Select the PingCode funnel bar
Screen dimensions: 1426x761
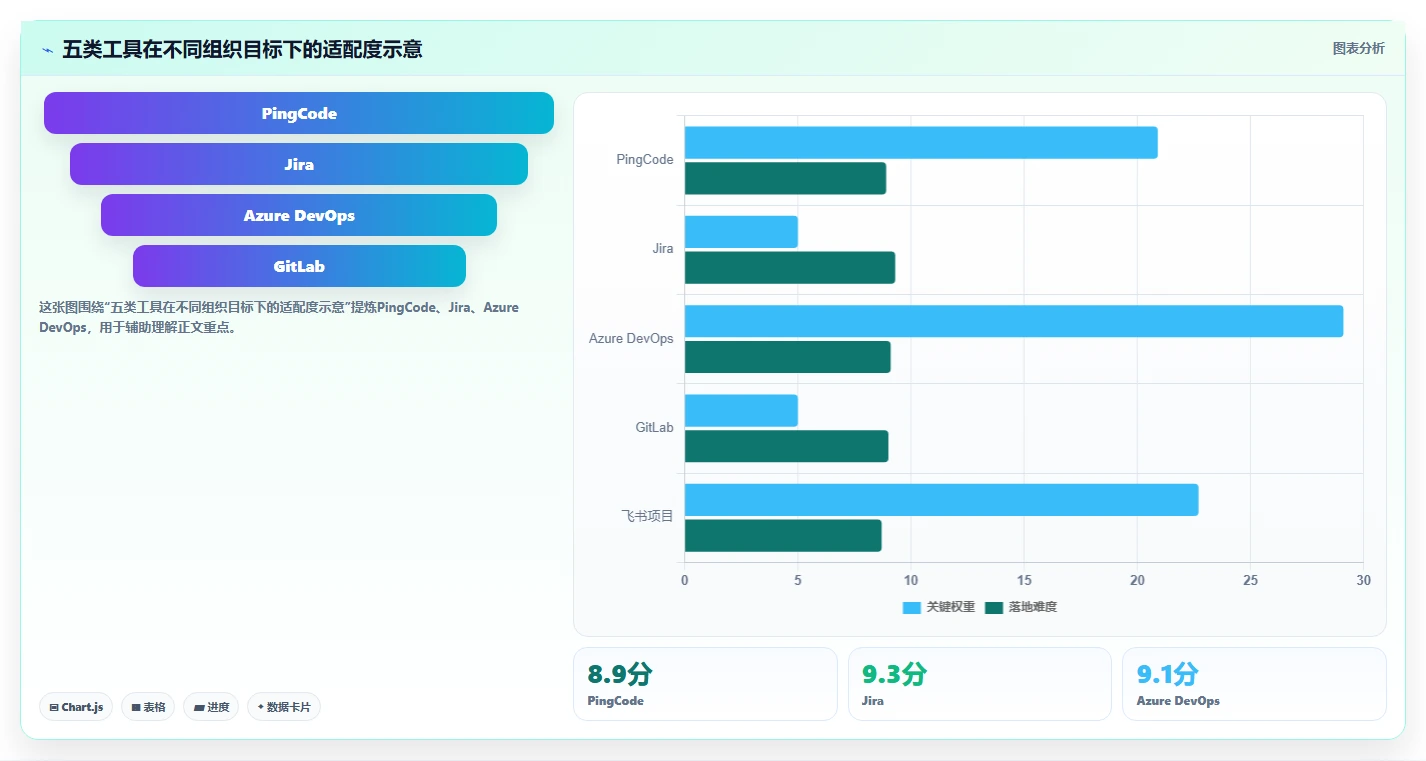(x=299, y=113)
